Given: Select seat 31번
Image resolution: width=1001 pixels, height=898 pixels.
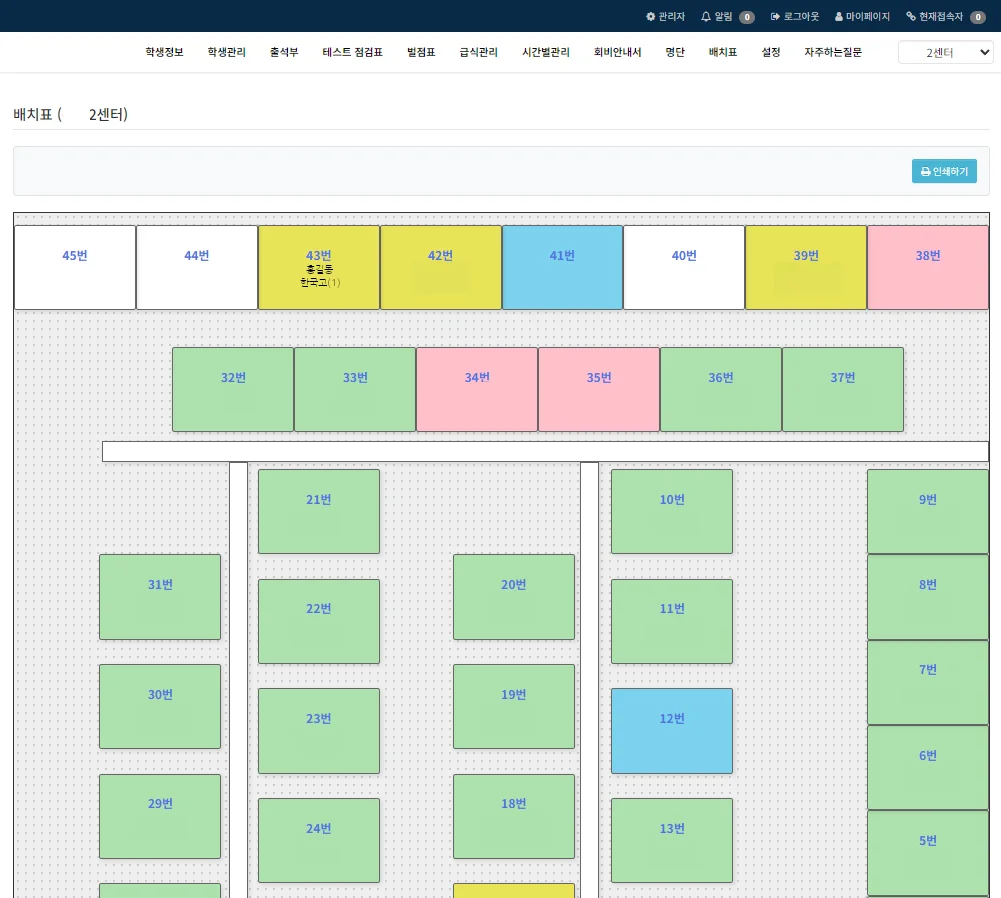Looking at the screenshot, I should coord(160,597).
